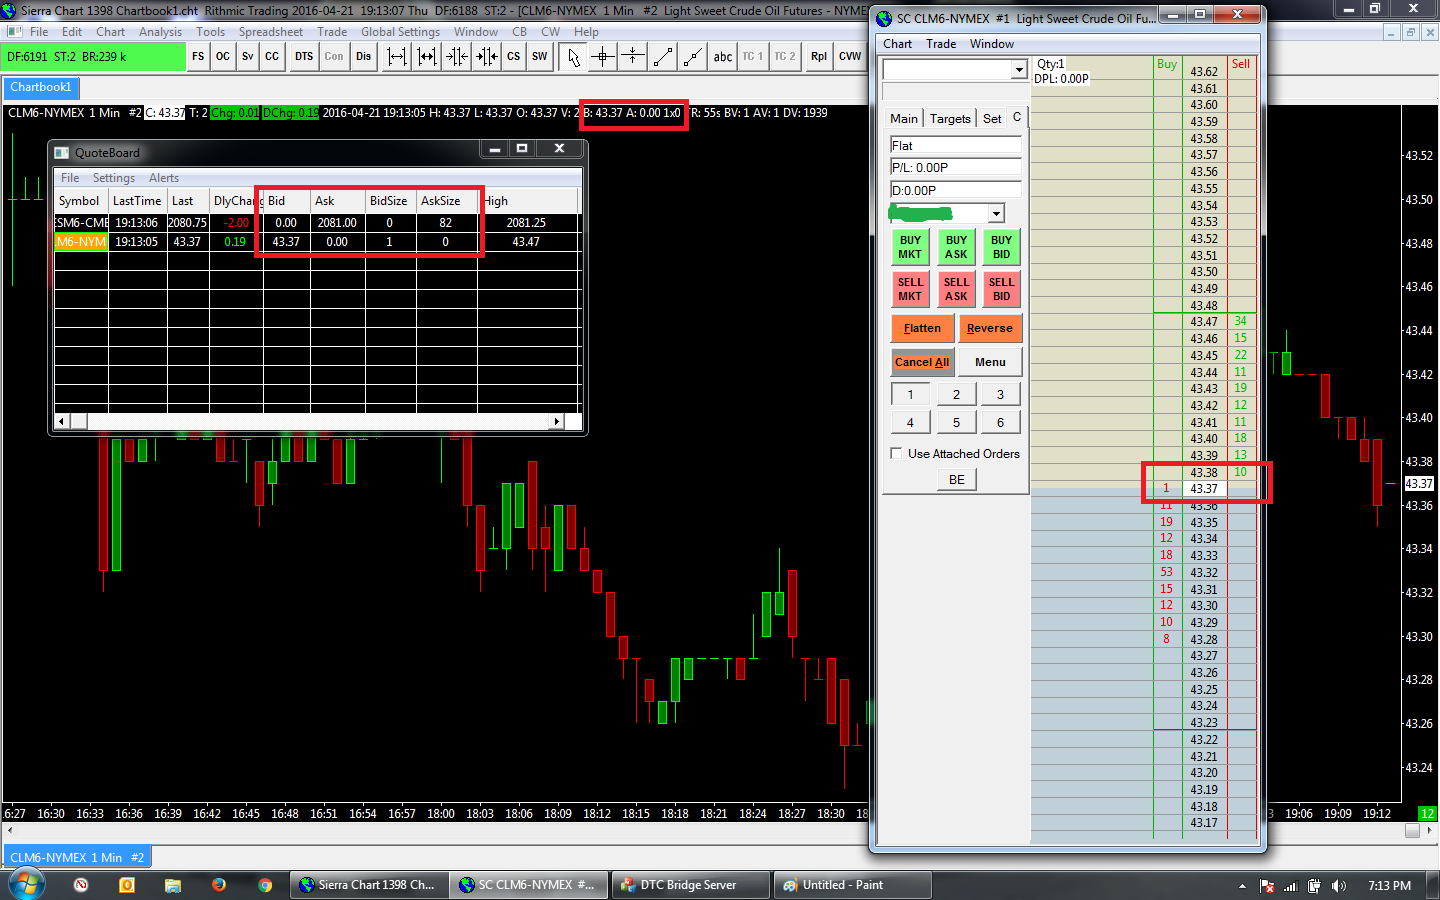Click the 43.37 price cell in the DOM ladder
Screen dimensions: 1440x900
[1204, 489]
